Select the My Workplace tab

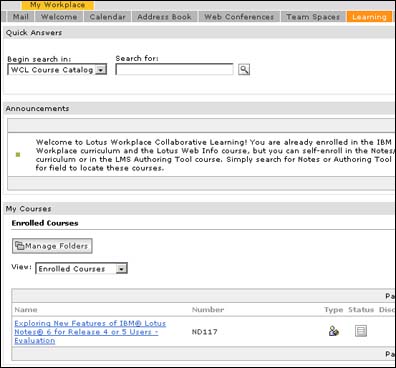click(57, 5)
